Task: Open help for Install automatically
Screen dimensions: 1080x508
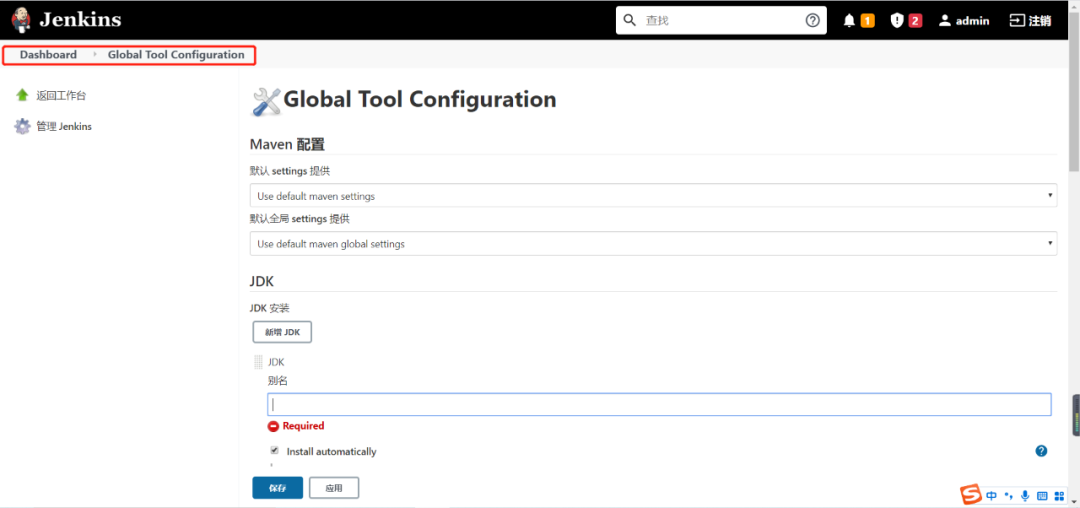Action: pos(1041,451)
